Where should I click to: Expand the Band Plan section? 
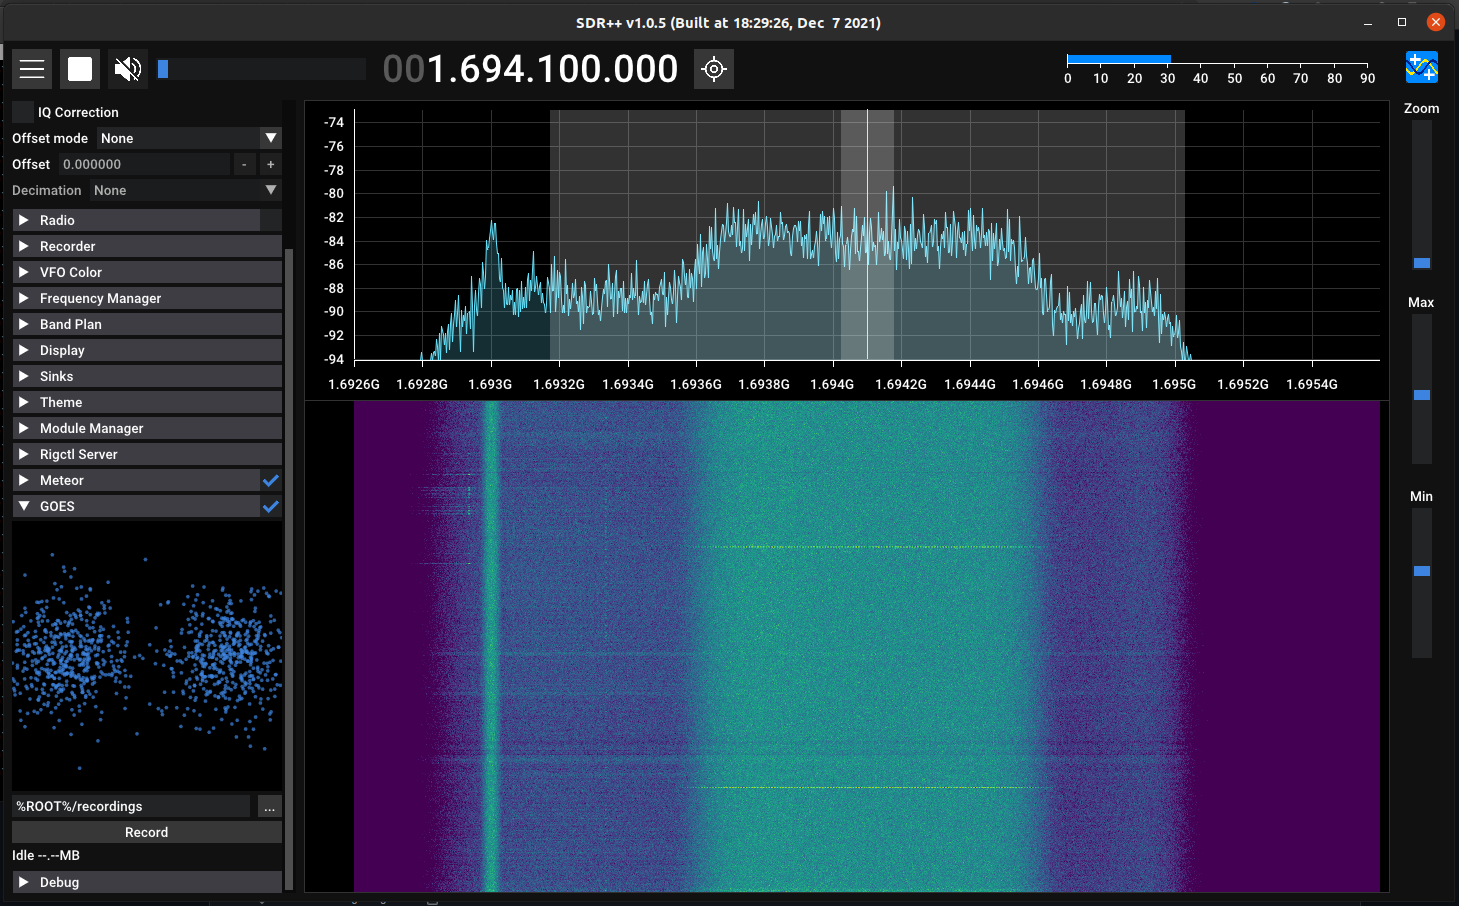(x=147, y=324)
